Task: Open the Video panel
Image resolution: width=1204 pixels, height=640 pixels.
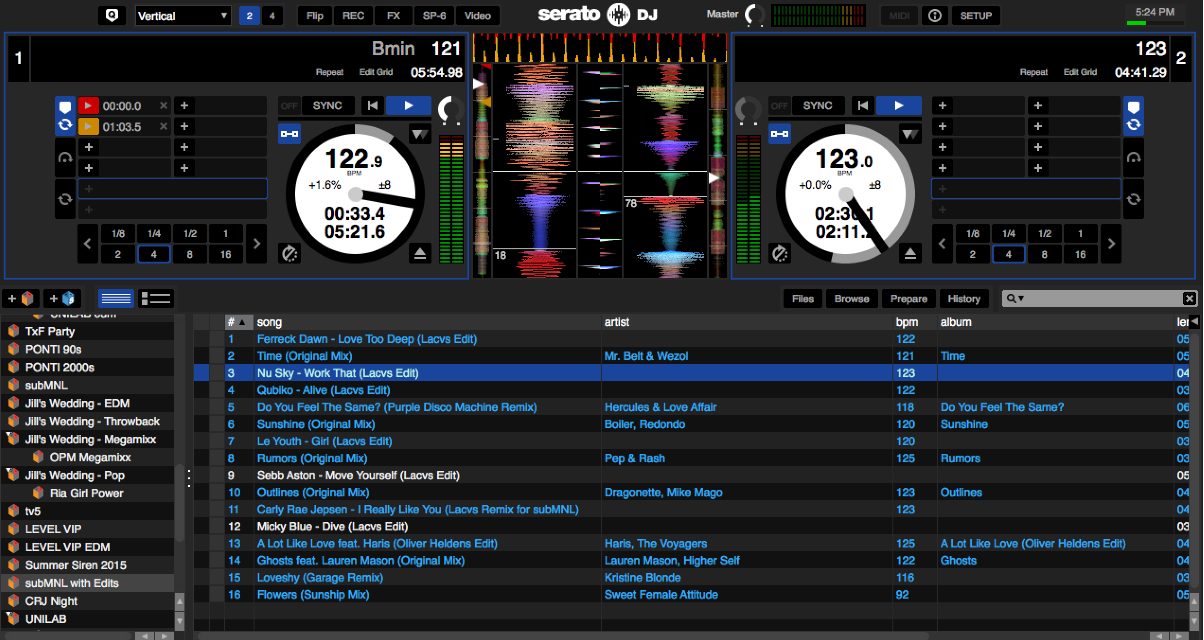Action: 478,15
